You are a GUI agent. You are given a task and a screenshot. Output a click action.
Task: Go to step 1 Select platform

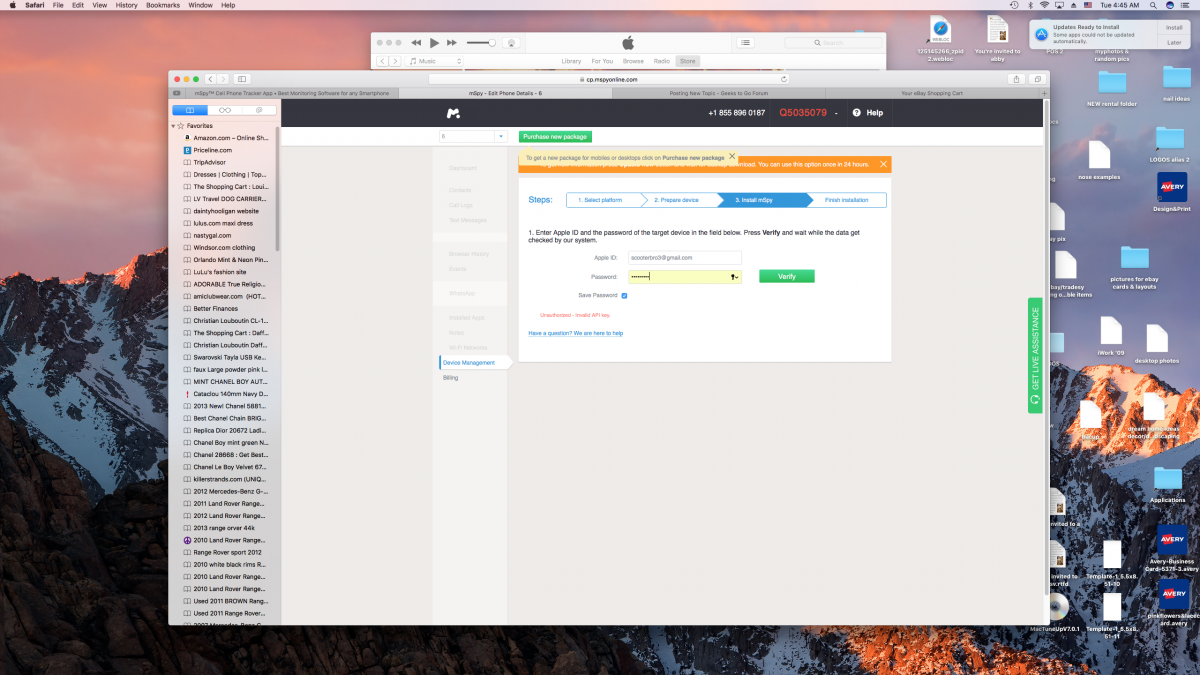(603, 200)
